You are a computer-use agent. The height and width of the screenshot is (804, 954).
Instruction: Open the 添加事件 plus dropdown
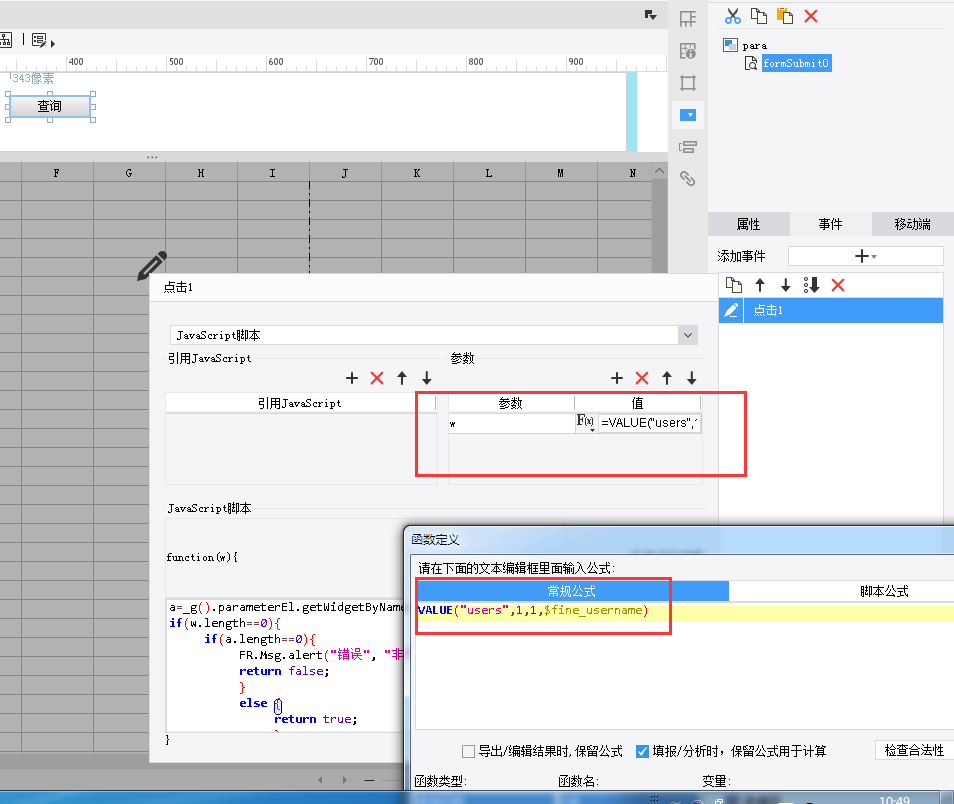[x=865, y=256]
